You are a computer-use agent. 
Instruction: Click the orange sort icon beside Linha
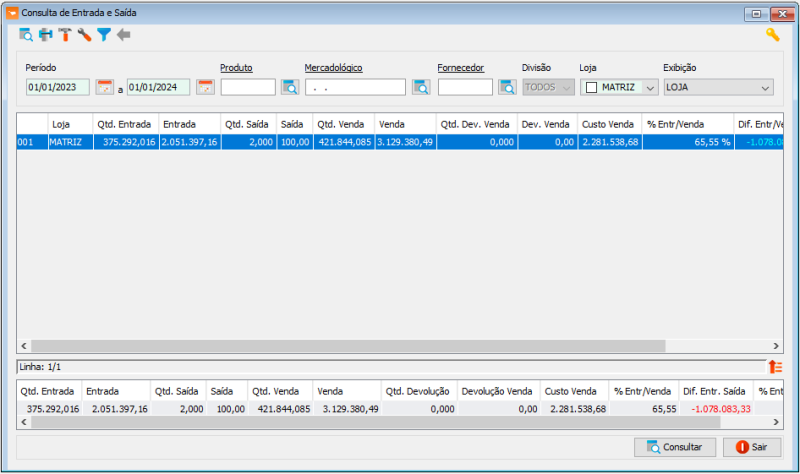pos(776,366)
